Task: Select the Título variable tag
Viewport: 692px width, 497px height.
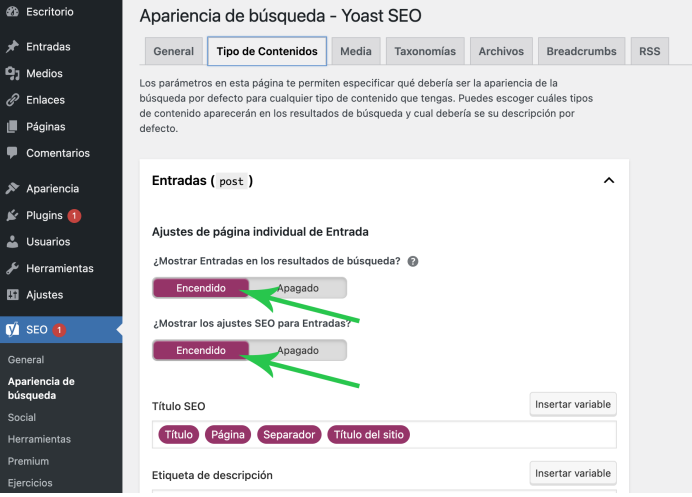Action: click(x=179, y=434)
